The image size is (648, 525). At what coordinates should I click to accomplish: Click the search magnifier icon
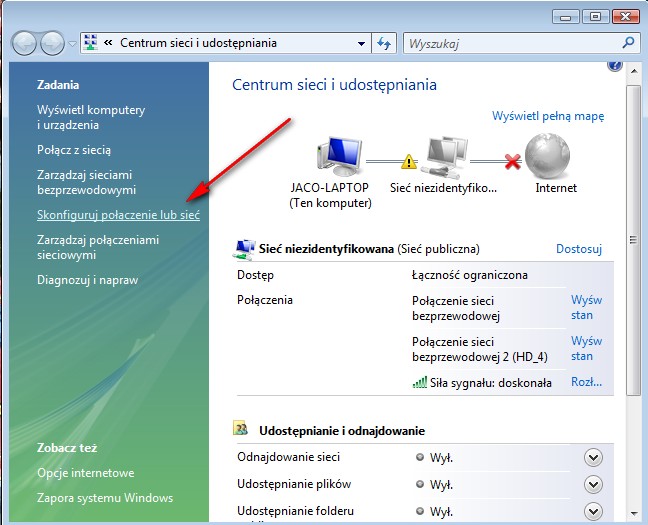pos(628,43)
